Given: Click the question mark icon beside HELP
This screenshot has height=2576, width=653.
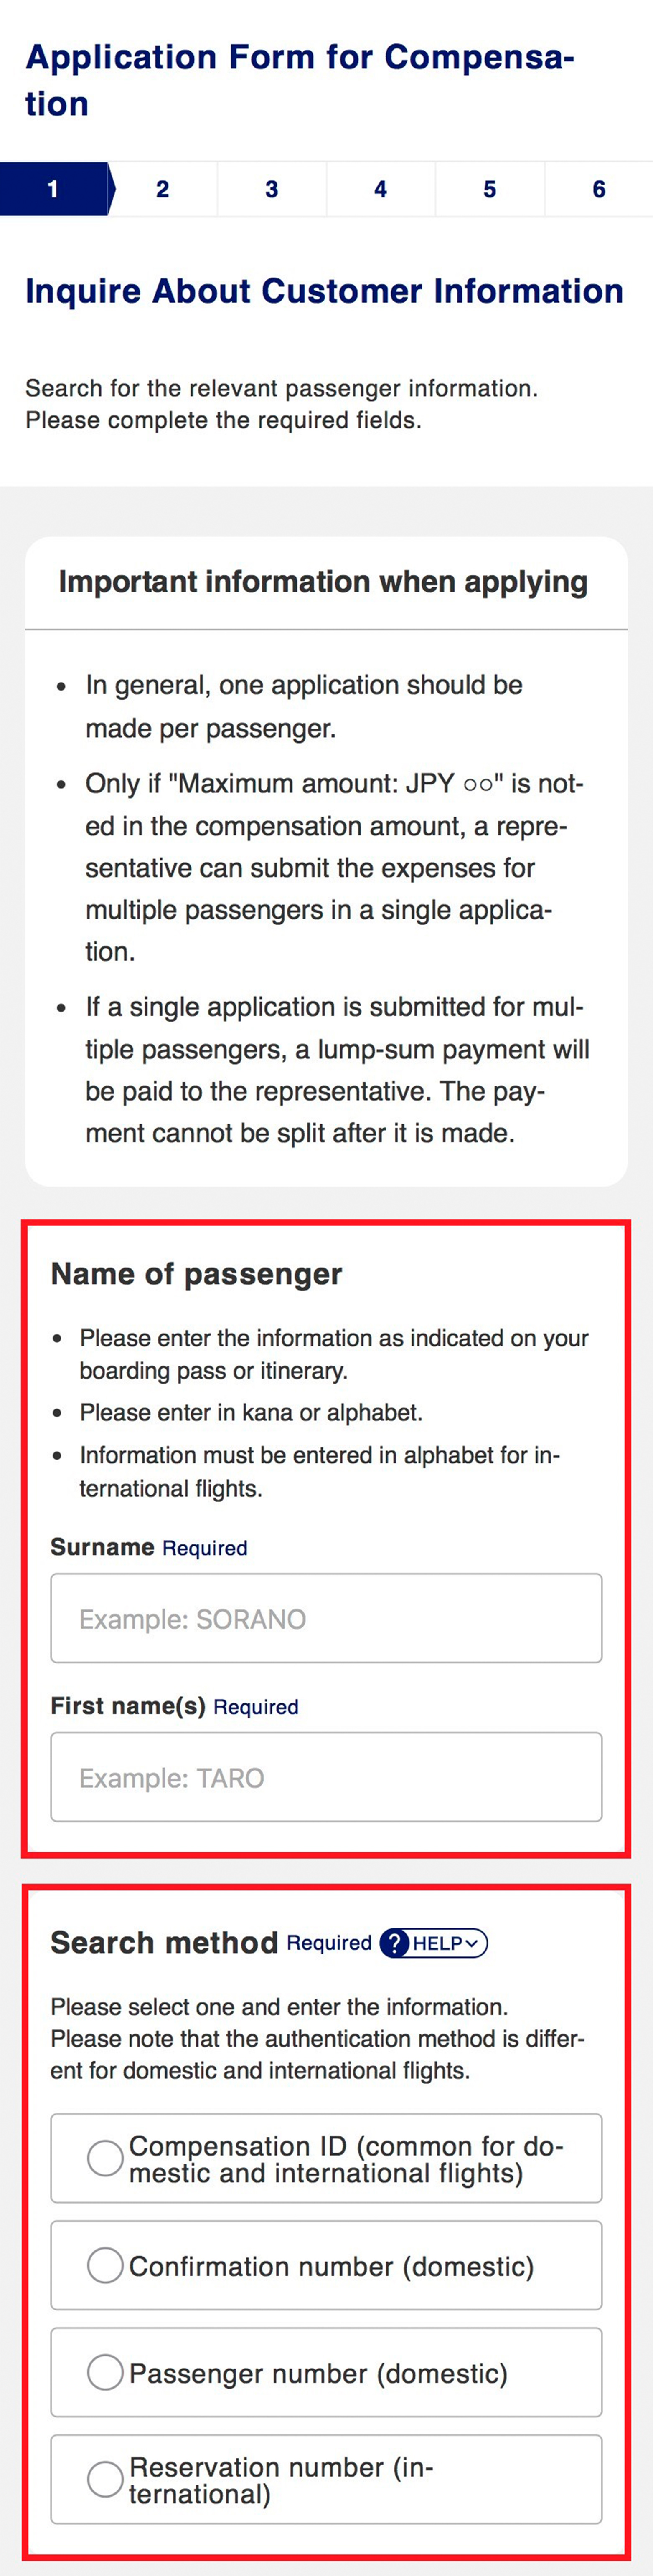Looking at the screenshot, I should pos(397,1943).
